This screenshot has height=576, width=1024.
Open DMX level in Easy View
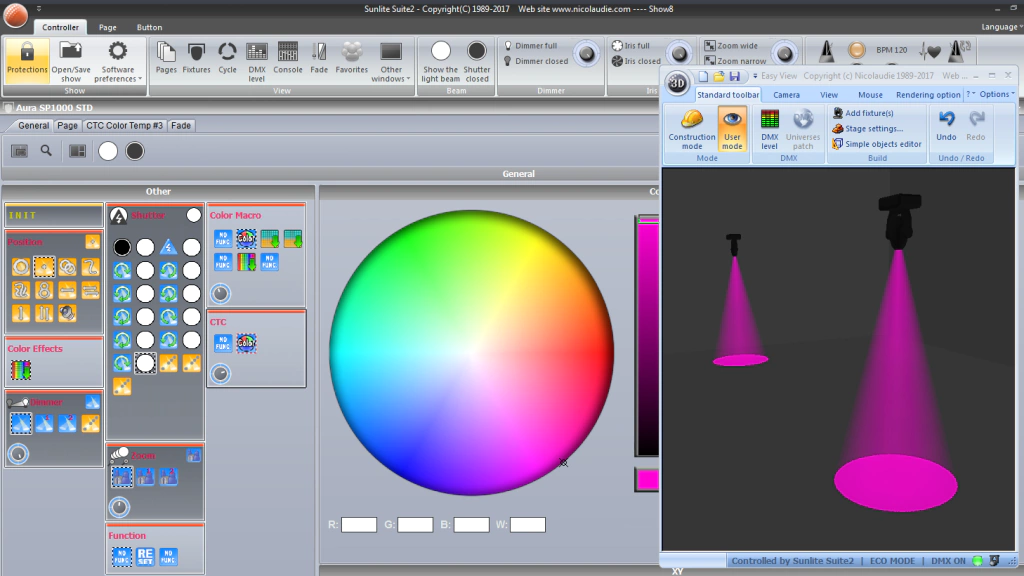click(770, 129)
